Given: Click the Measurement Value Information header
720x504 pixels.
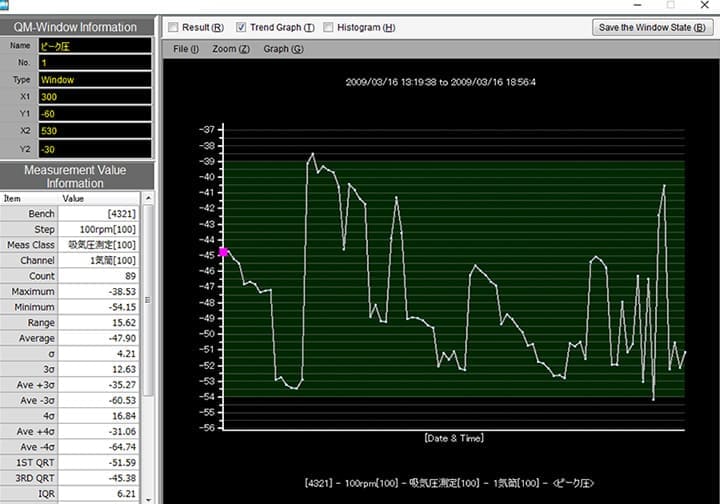Looking at the screenshot, I should [x=76, y=177].
